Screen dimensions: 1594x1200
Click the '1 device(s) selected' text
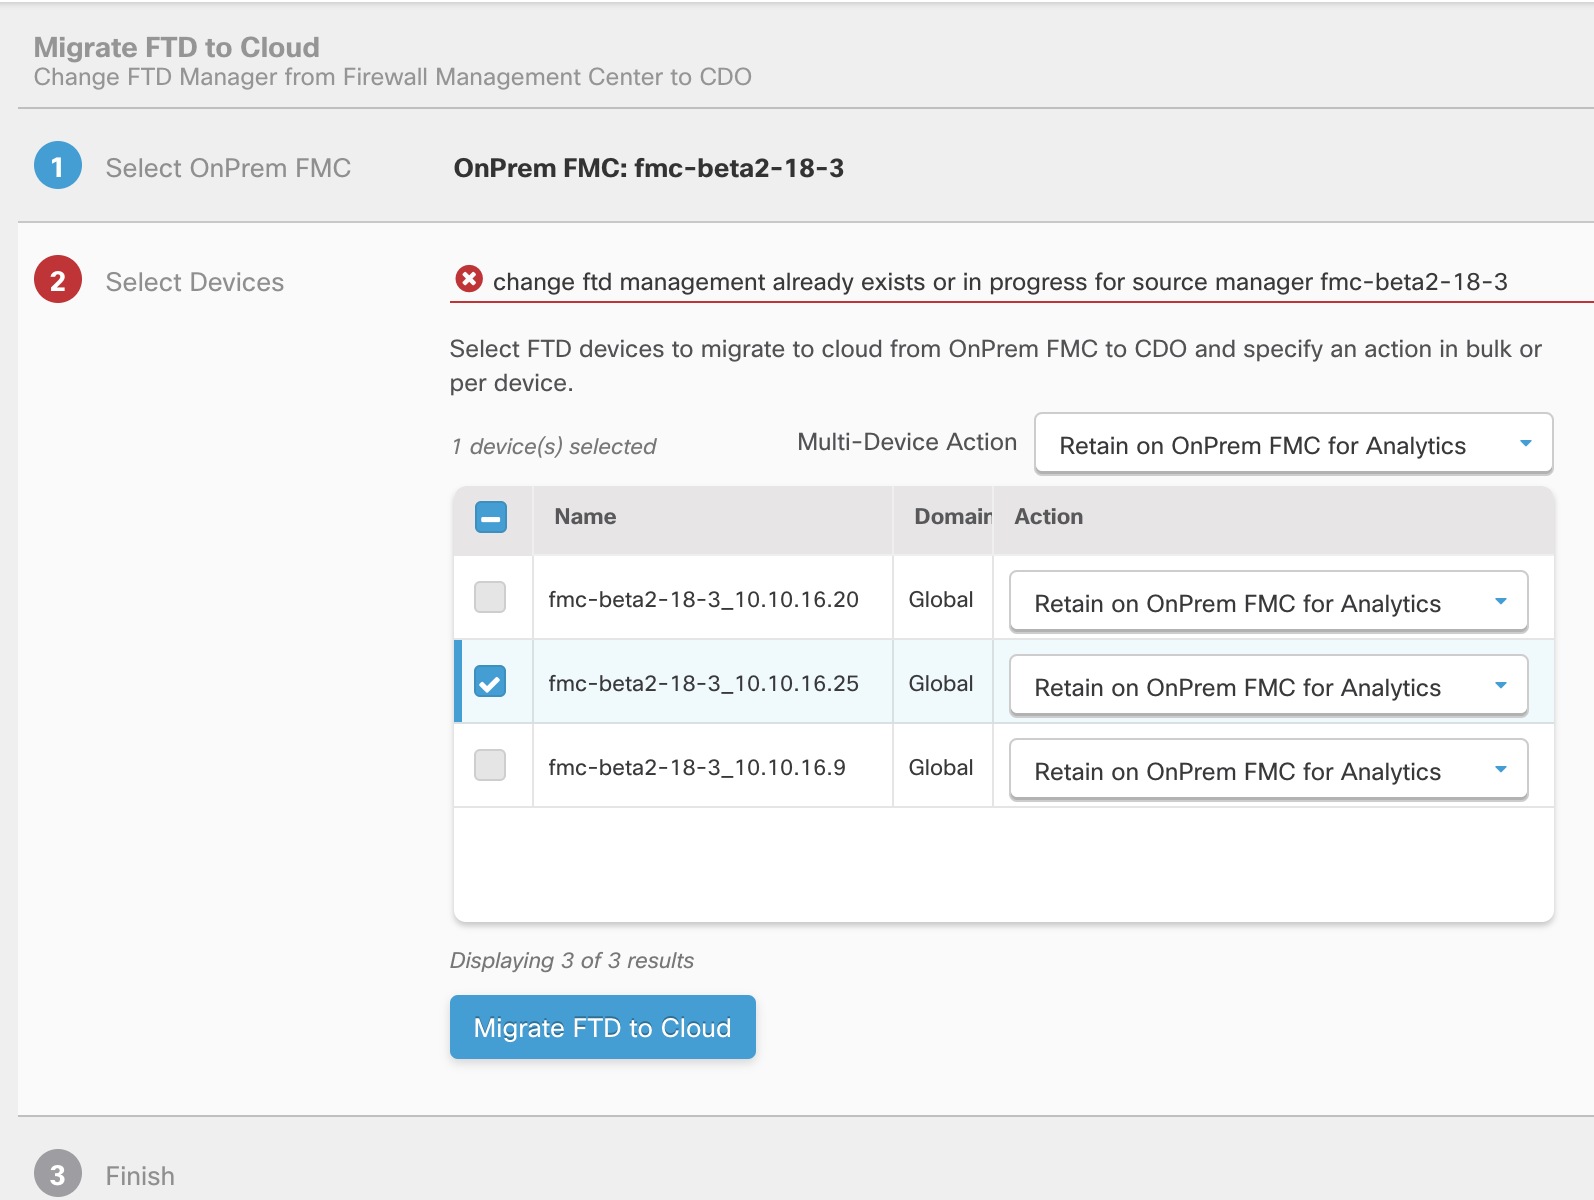coord(554,446)
